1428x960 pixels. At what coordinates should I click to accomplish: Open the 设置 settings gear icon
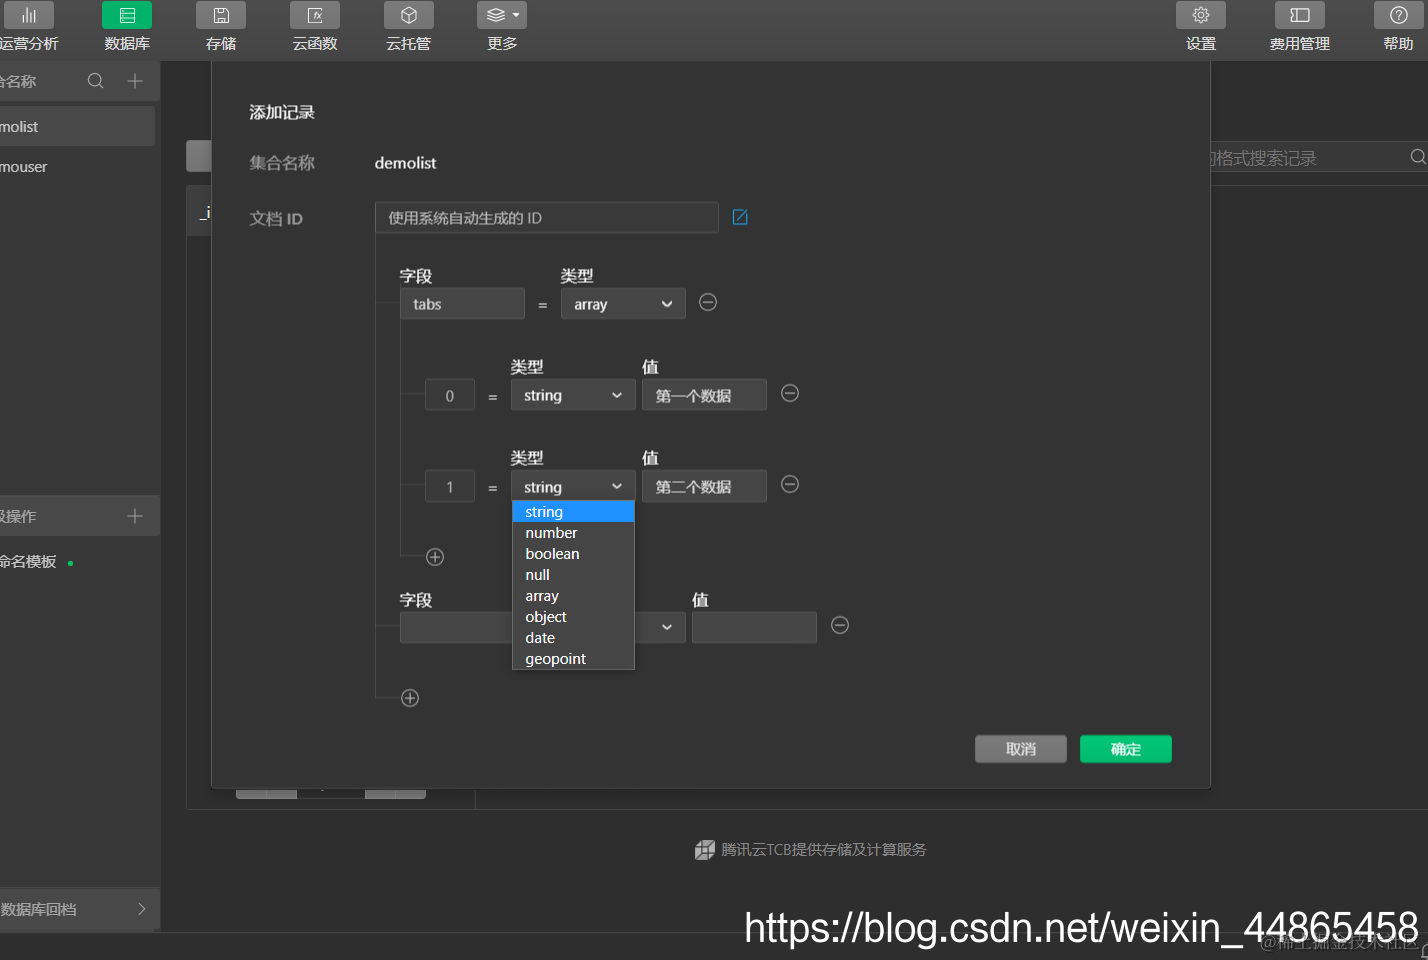point(1201,15)
